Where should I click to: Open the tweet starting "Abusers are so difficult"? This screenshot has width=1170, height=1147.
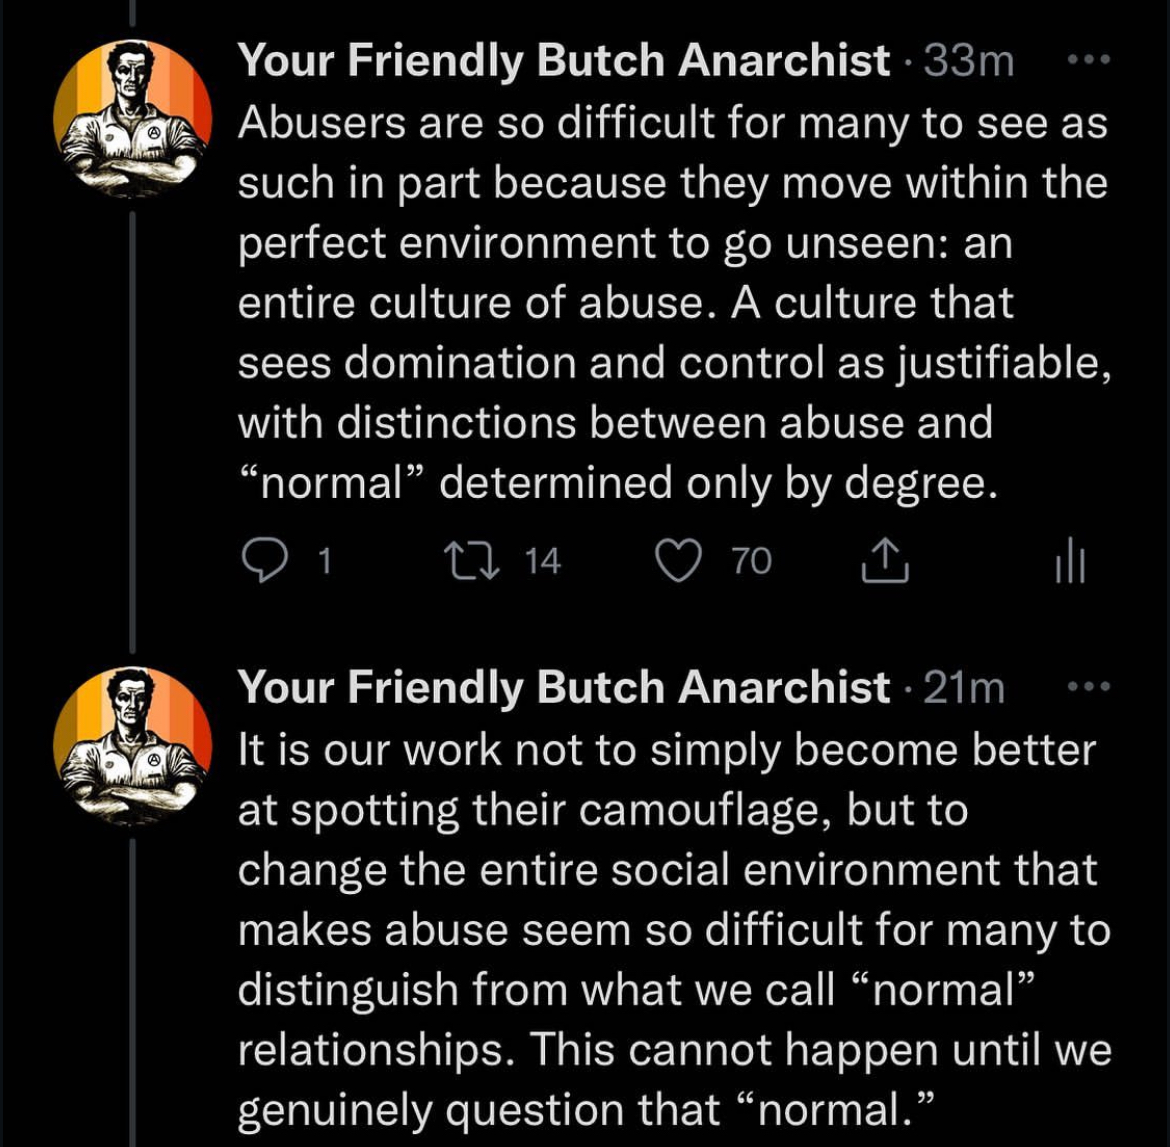[x=672, y=302]
